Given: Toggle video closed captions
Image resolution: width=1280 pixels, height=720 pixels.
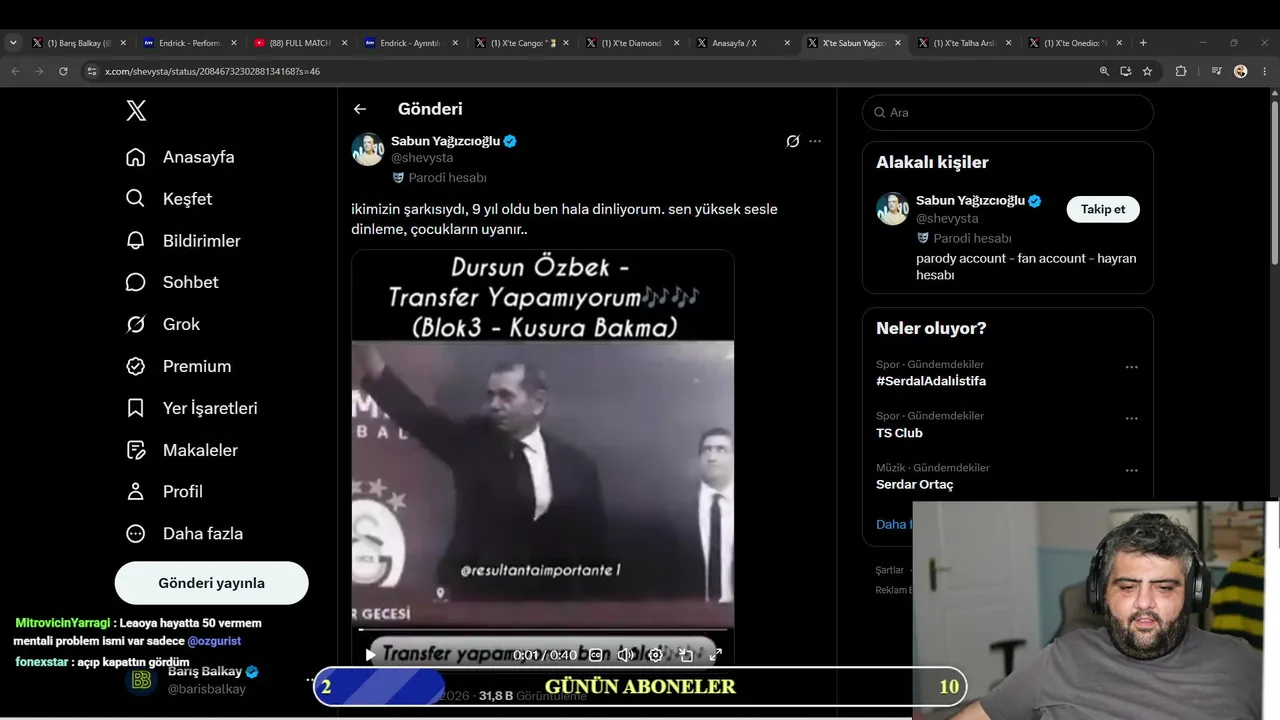Looking at the screenshot, I should point(596,655).
